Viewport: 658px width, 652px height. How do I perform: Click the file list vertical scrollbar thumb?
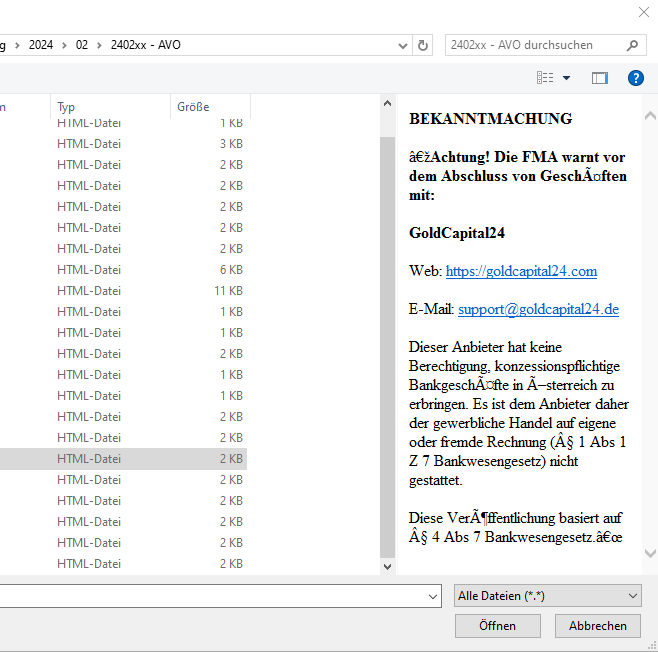(387, 347)
